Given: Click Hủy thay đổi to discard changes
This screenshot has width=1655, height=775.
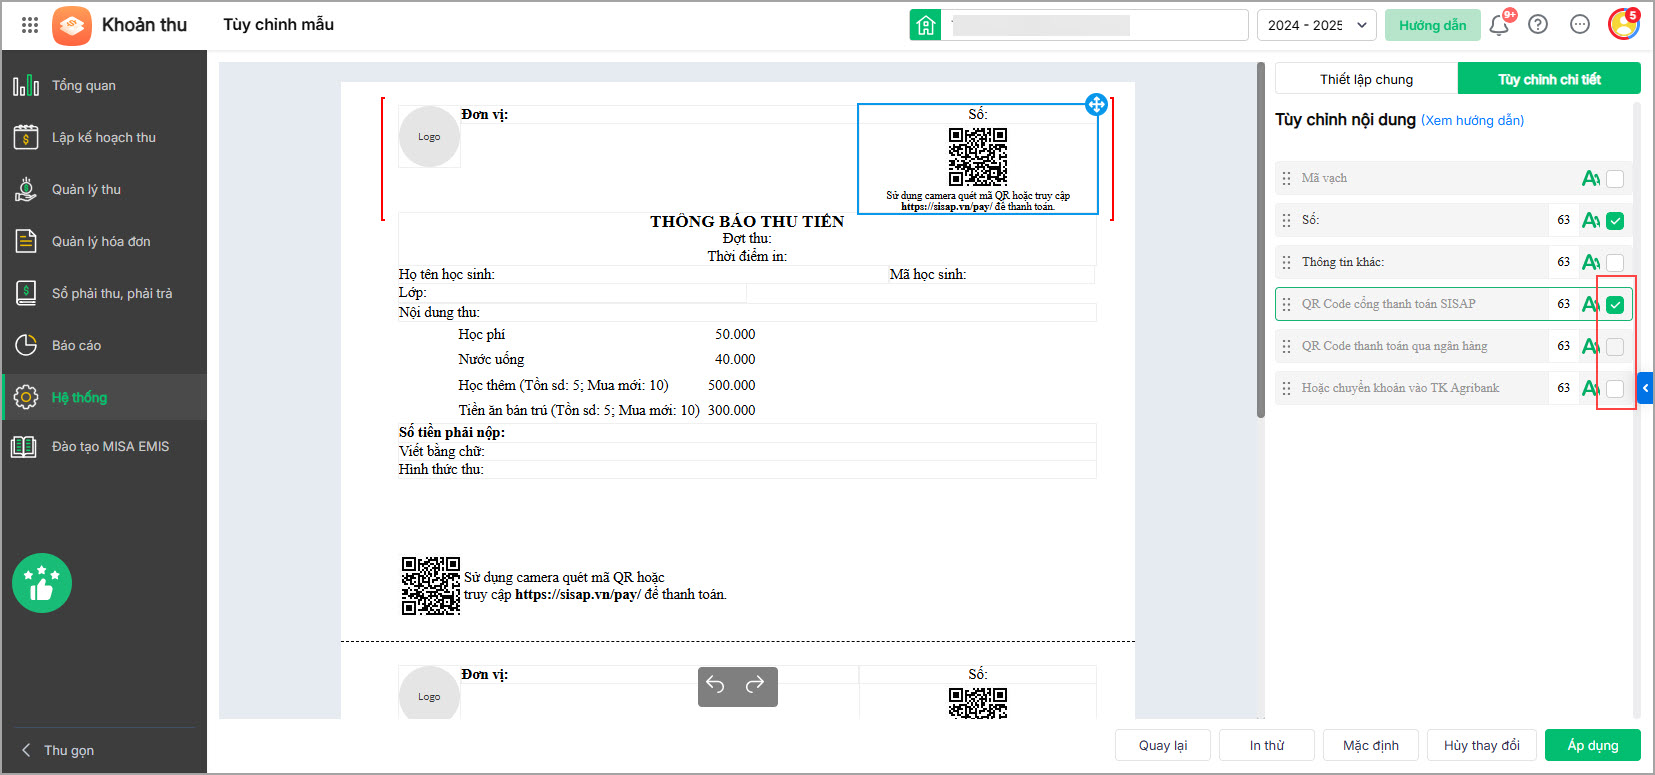Looking at the screenshot, I should 1482,745.
